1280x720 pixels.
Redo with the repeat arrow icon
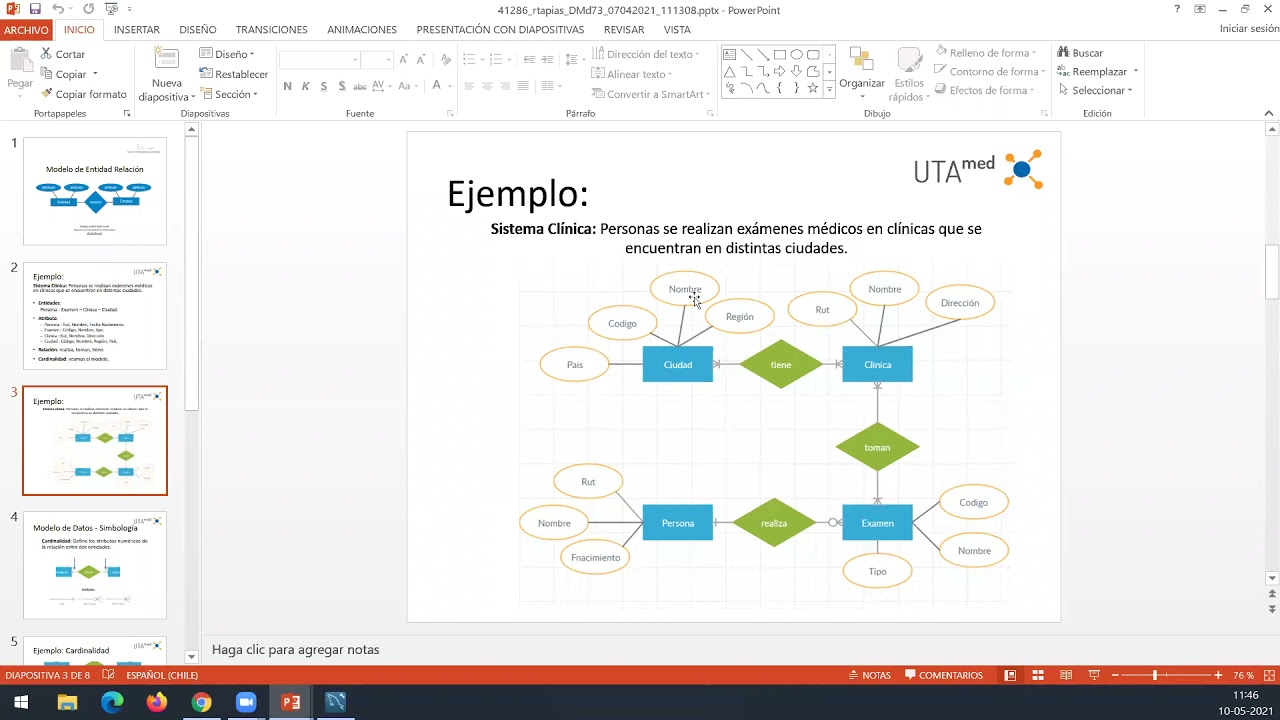88,9
